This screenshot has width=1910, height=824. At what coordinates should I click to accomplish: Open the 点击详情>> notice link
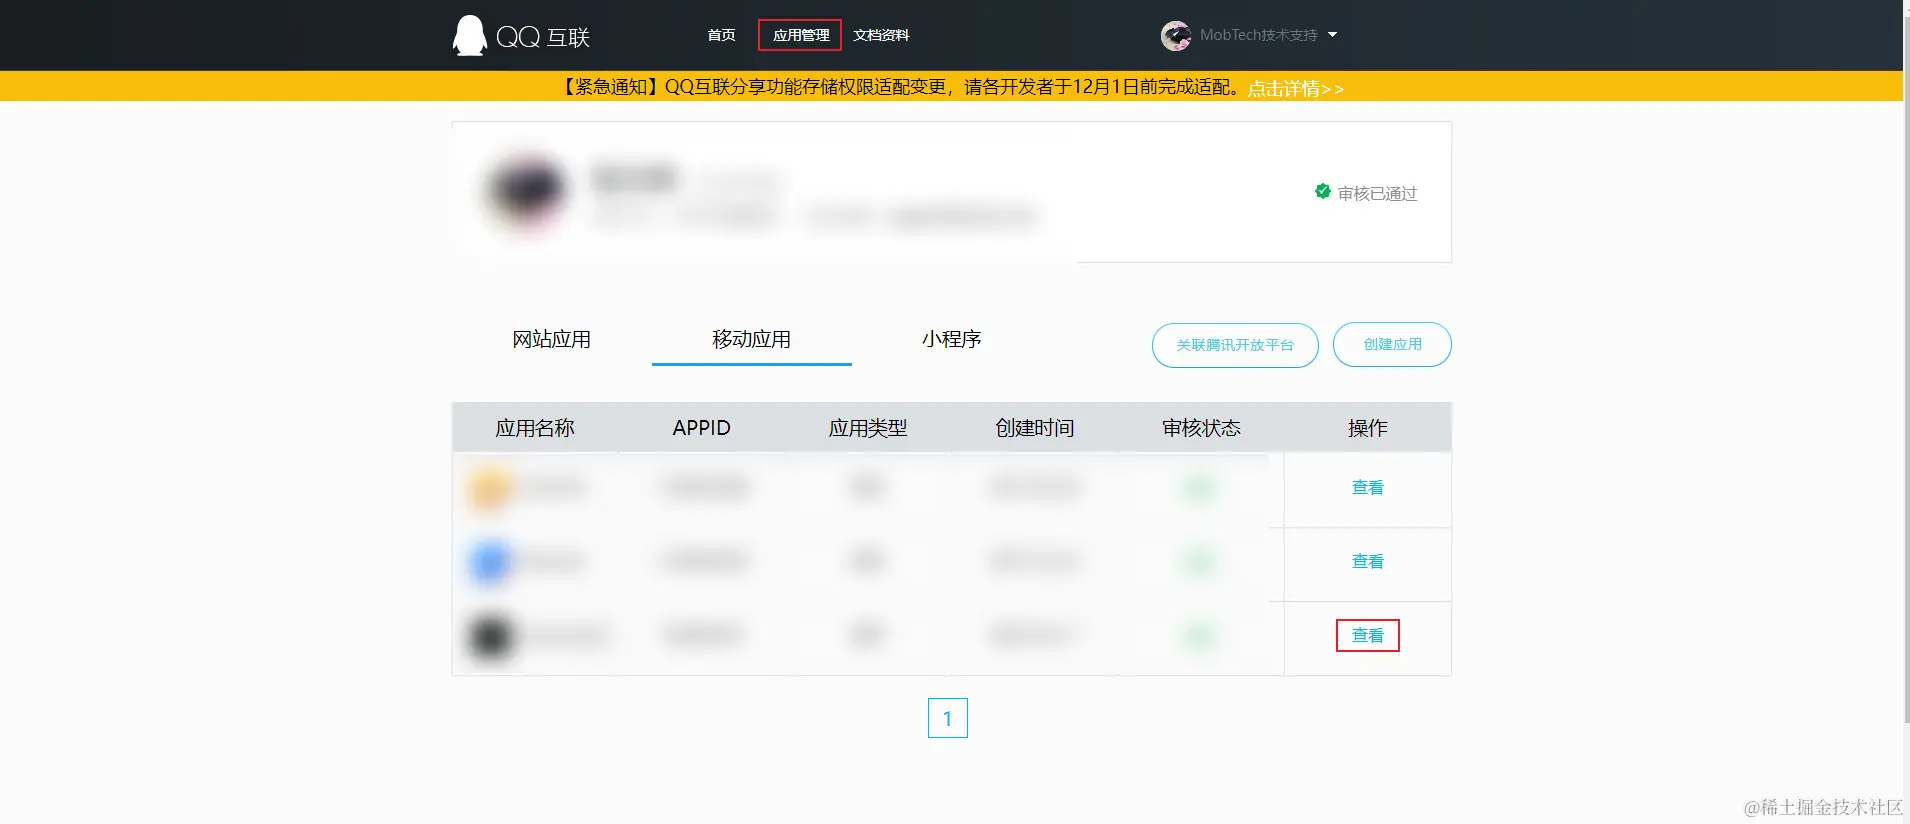1295,88
